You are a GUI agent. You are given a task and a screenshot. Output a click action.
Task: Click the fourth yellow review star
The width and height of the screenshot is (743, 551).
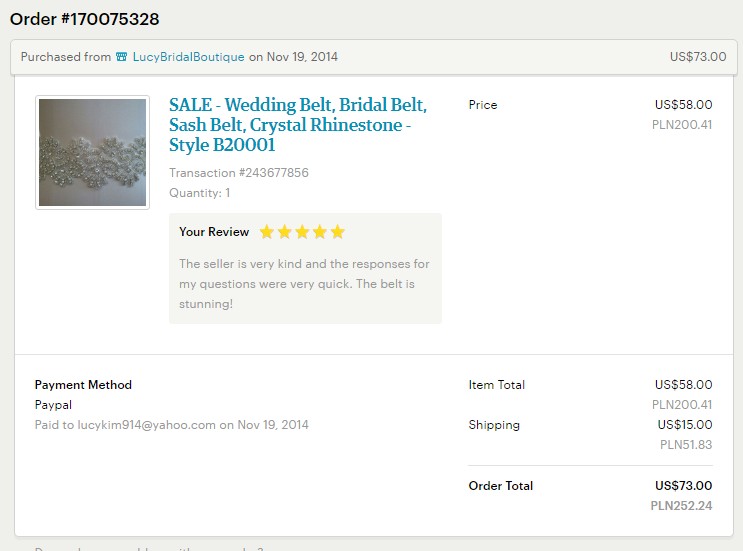[x=320, y=232]
